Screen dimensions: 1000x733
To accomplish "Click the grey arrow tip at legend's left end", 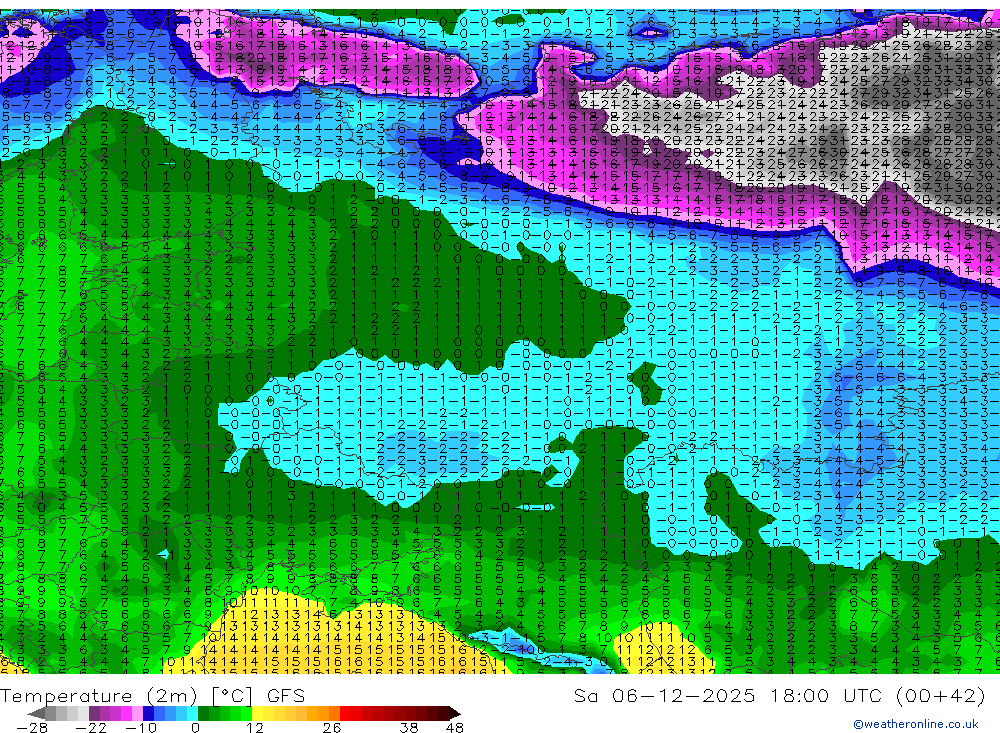I will click(37, 713).
